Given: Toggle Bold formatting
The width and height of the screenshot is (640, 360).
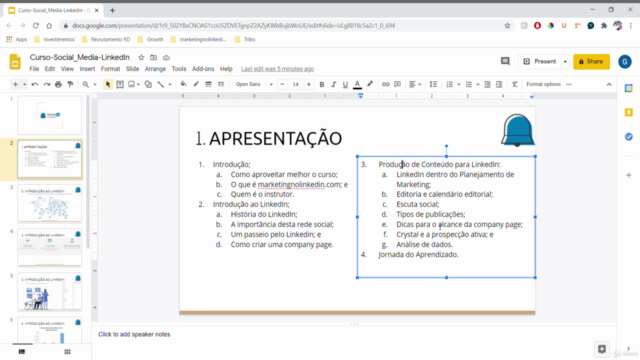Looking at the screenshot, I should click(x=322, y=84).
